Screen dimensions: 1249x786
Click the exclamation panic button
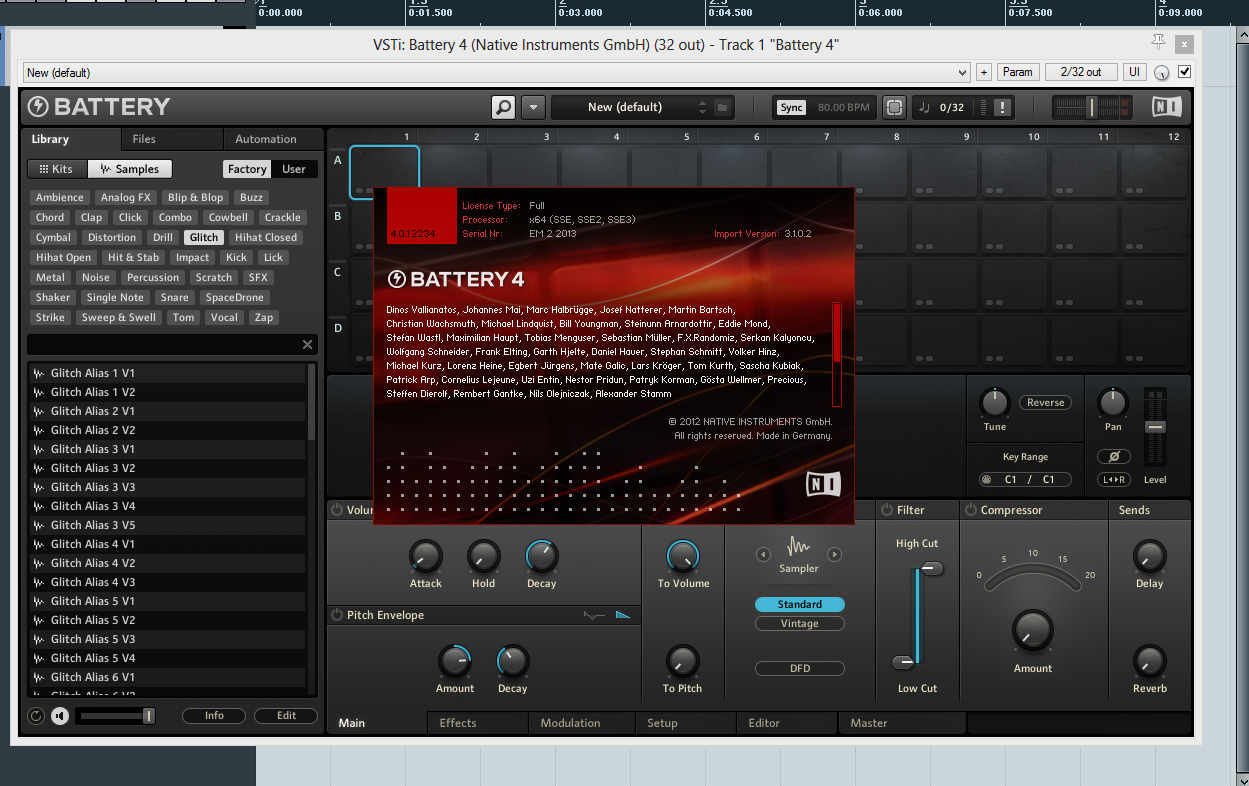1003,107
